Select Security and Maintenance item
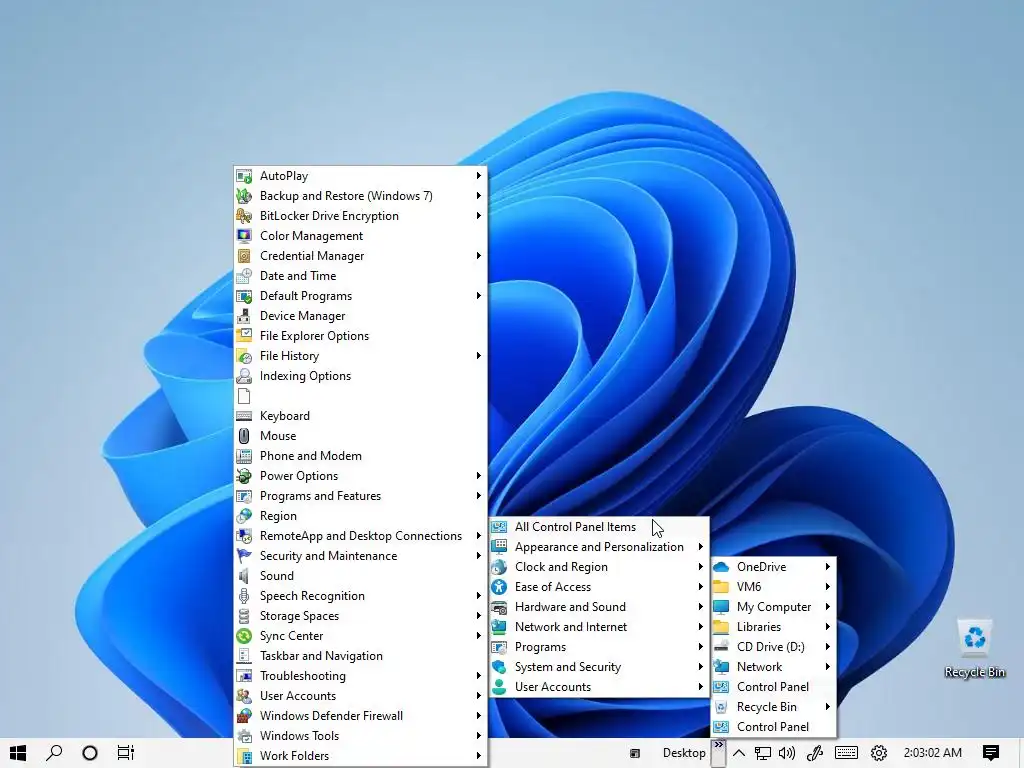The width and height of the screenshot is (1024, 768). pos(360,556)
